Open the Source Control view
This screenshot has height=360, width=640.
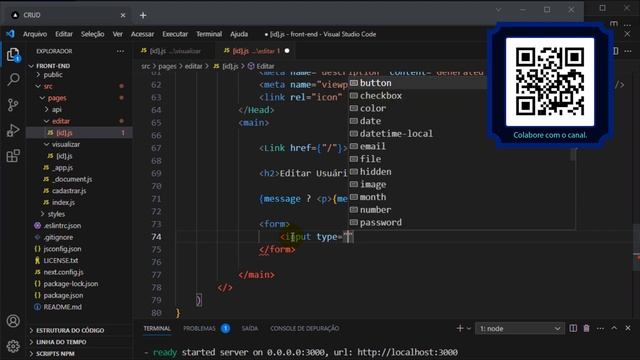pyautogui.click(x=13, y=105)
